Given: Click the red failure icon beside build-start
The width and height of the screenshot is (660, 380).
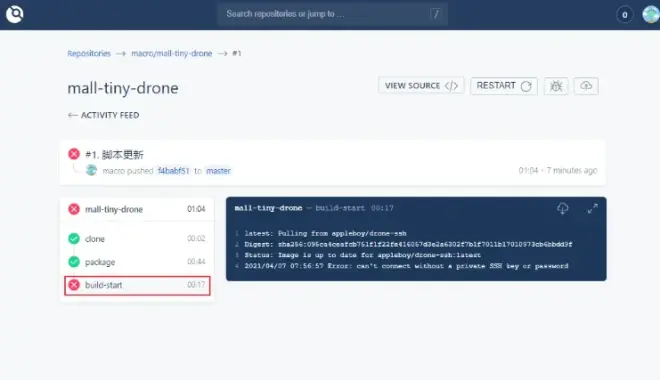Looking at the screenshot, I should click(74, 285).
